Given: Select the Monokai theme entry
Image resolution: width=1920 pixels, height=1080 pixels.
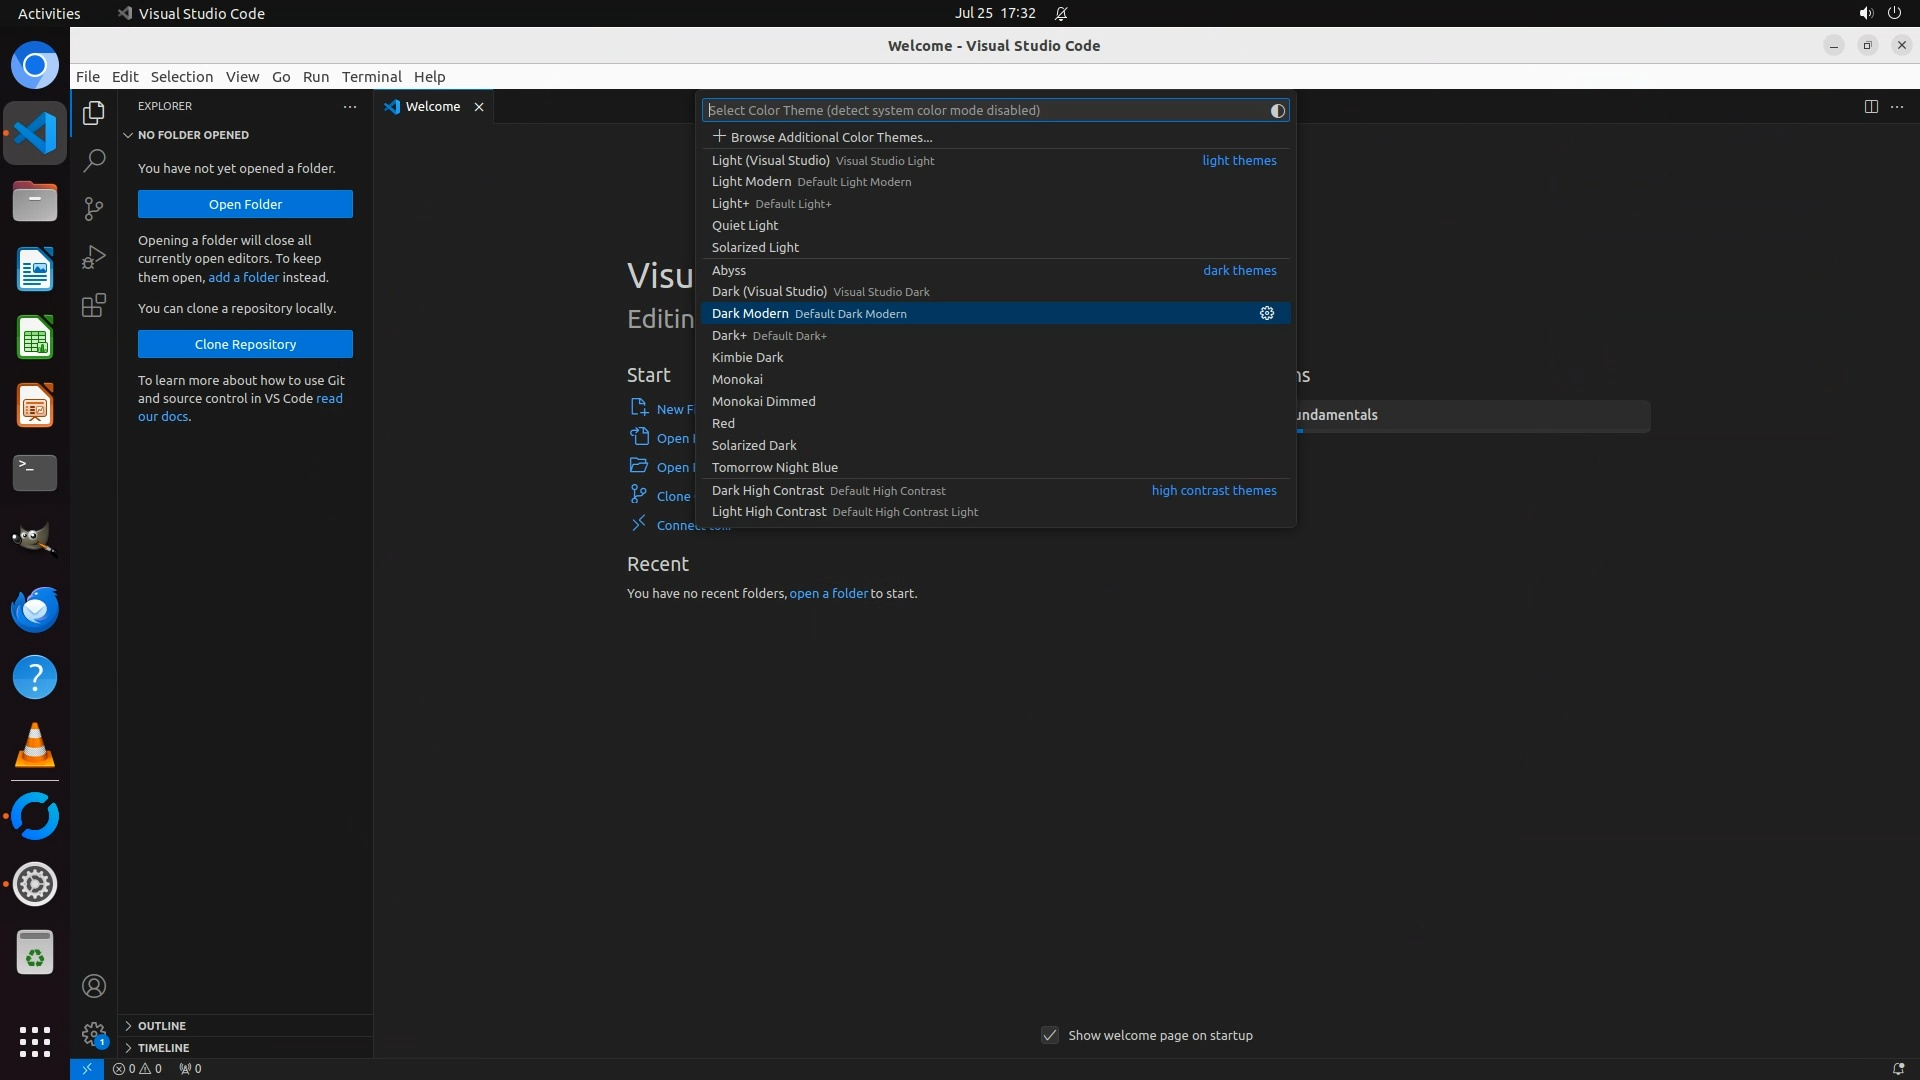Looking at the screenshot, I should coord(737,379).
